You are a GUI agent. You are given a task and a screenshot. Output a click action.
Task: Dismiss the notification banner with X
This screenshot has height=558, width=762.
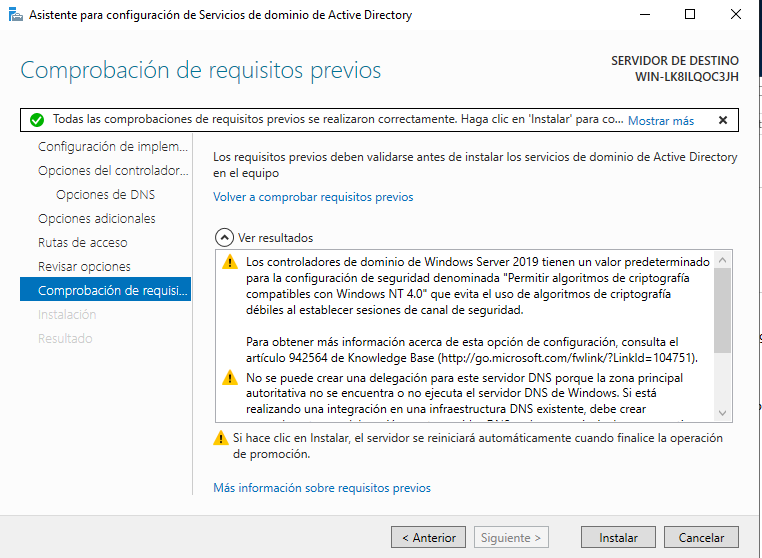coord(723,120)
